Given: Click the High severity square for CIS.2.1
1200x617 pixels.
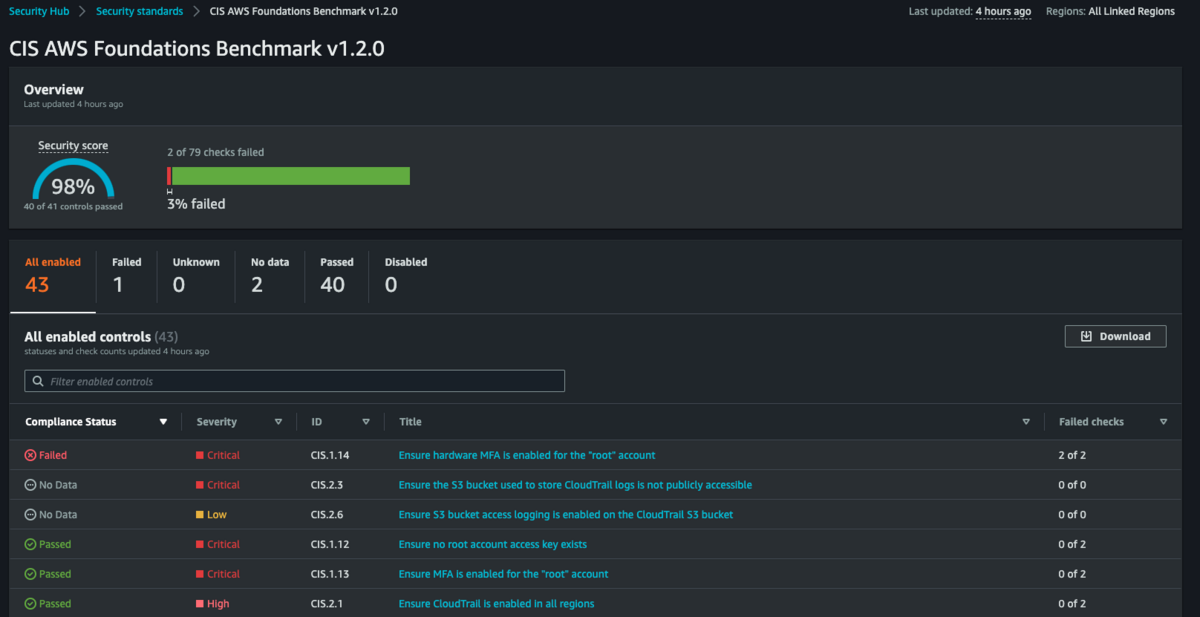Looking at the screenshot, I should click(x=200, y=604).
